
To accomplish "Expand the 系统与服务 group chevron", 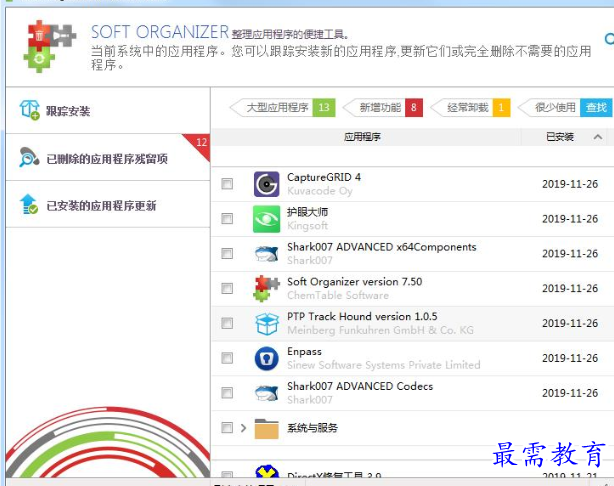I will click(x=244, y=428).
